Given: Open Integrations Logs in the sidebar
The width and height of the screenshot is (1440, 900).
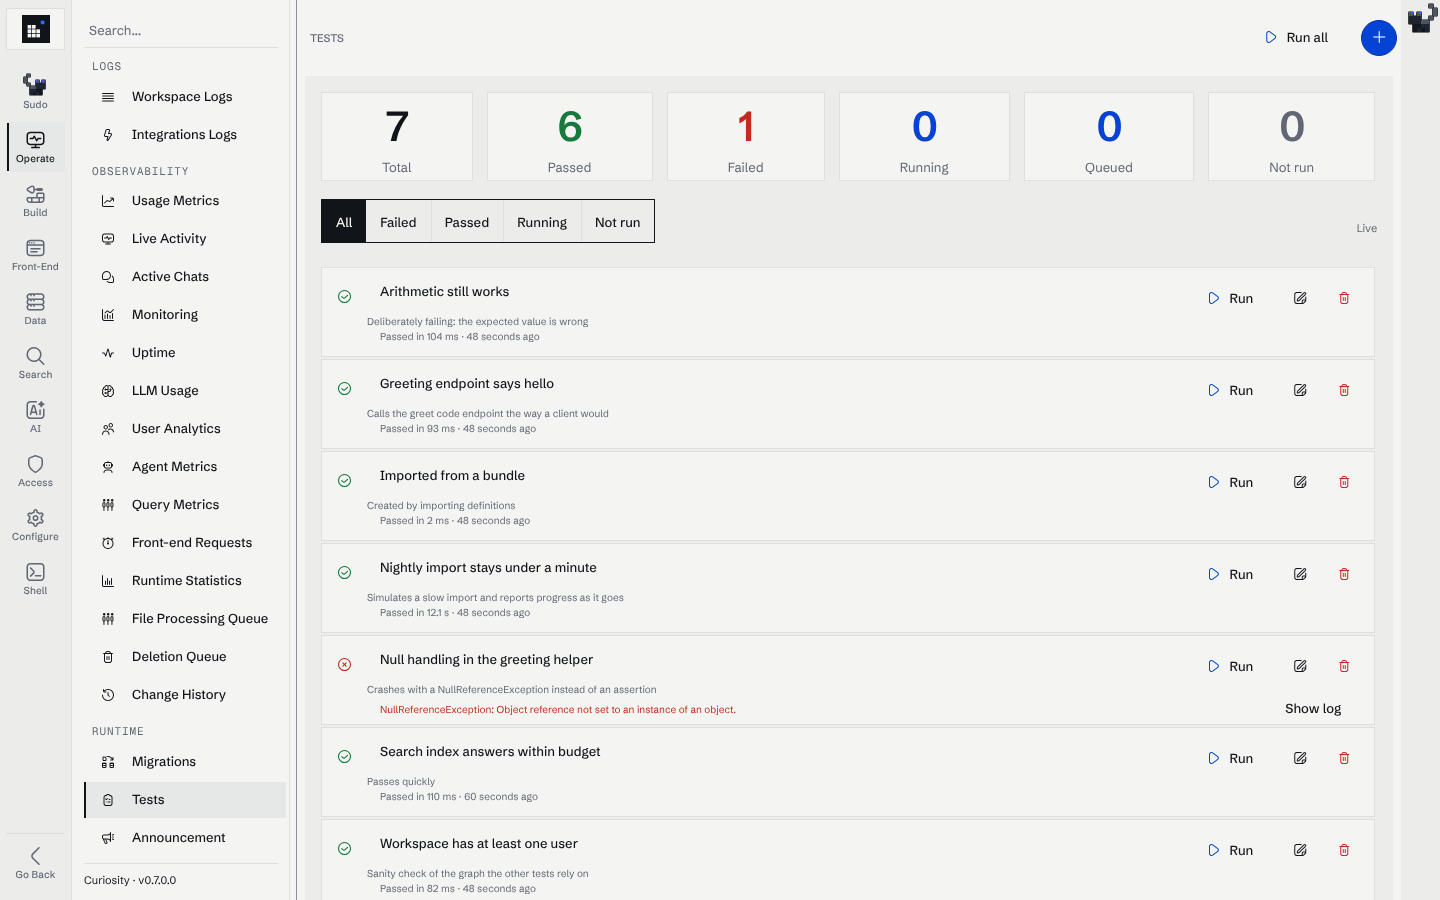Looking at the screenshot, I should click(x=185, y=135).
